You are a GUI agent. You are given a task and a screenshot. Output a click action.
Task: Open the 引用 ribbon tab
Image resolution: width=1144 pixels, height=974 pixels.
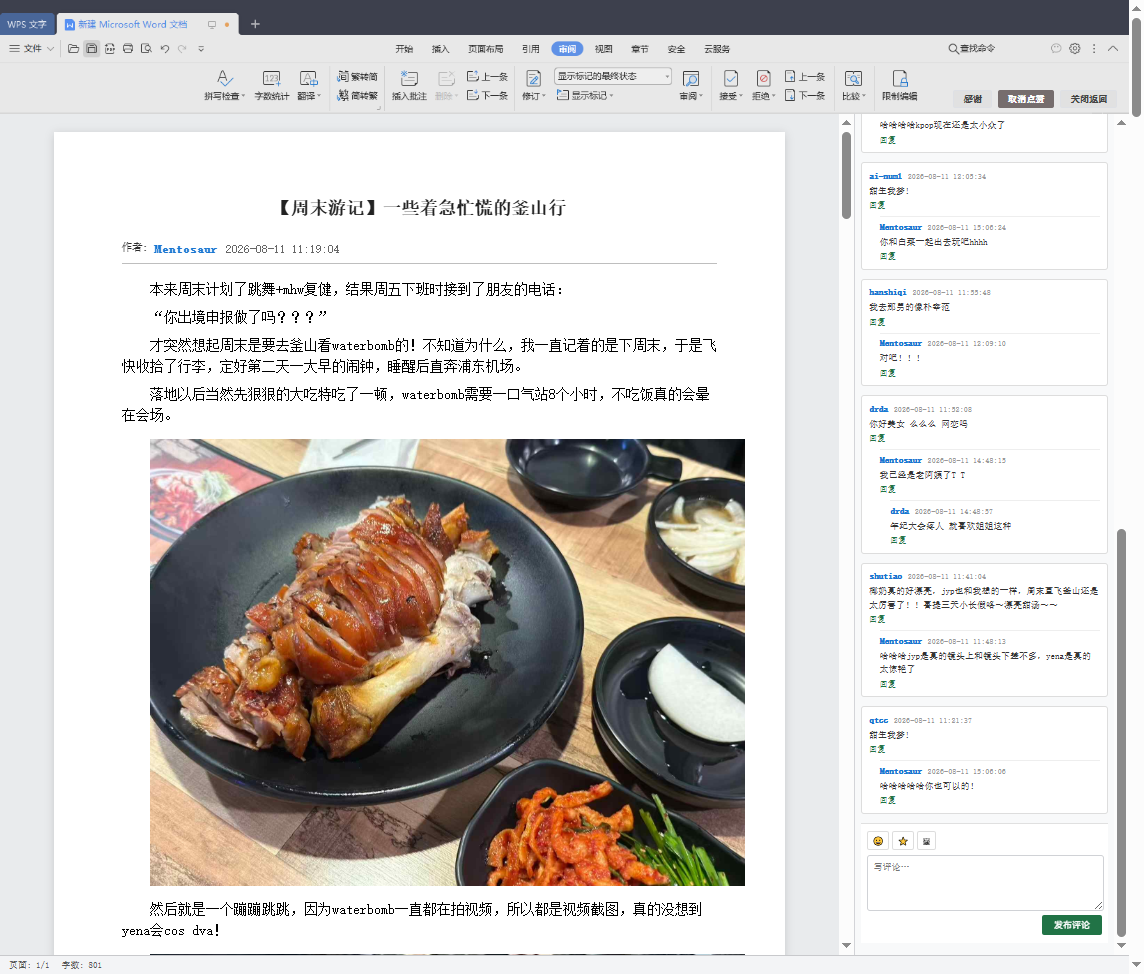(x=530, y=49)
